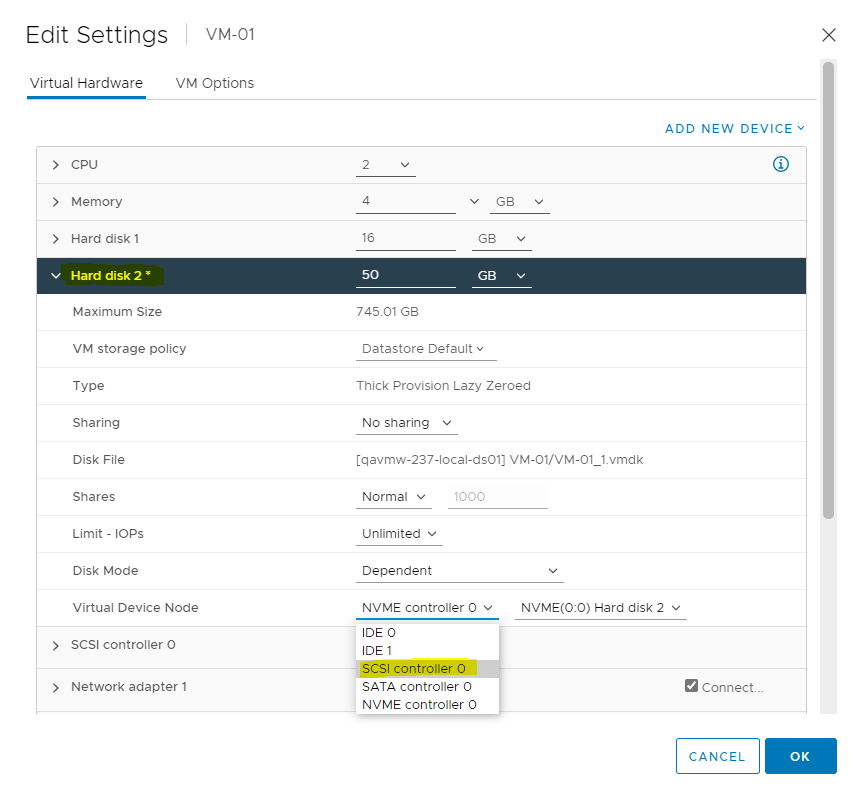Choose SATA controller 0 in dropdown list
Image resolution: width=858 pixels, height=795 pixels.
pos(427,687)
